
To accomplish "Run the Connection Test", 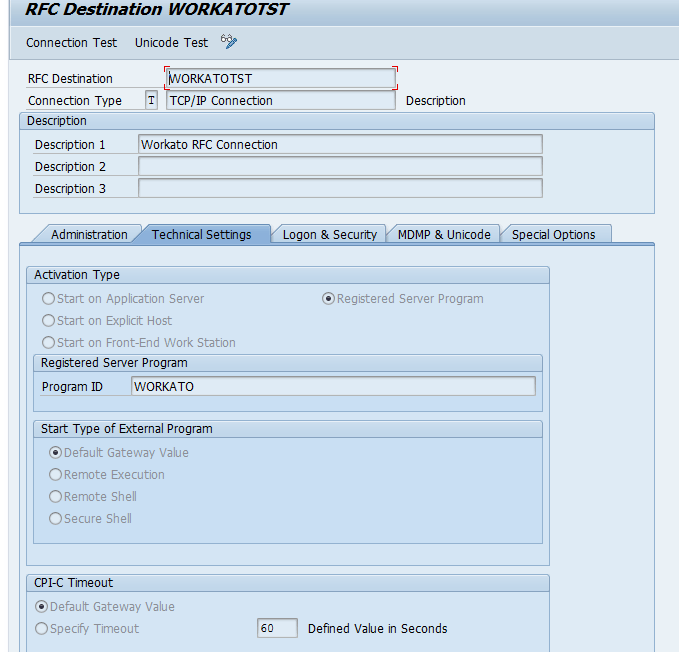I will [71, 43].
